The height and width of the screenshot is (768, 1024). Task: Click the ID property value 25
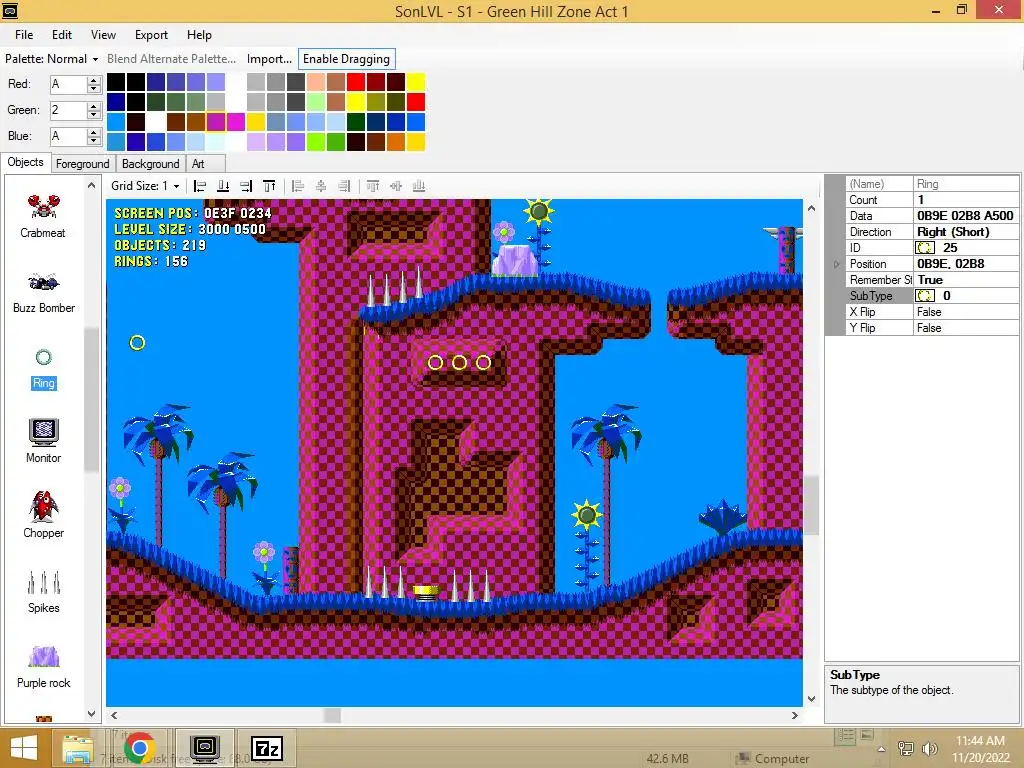click(966, 248)
